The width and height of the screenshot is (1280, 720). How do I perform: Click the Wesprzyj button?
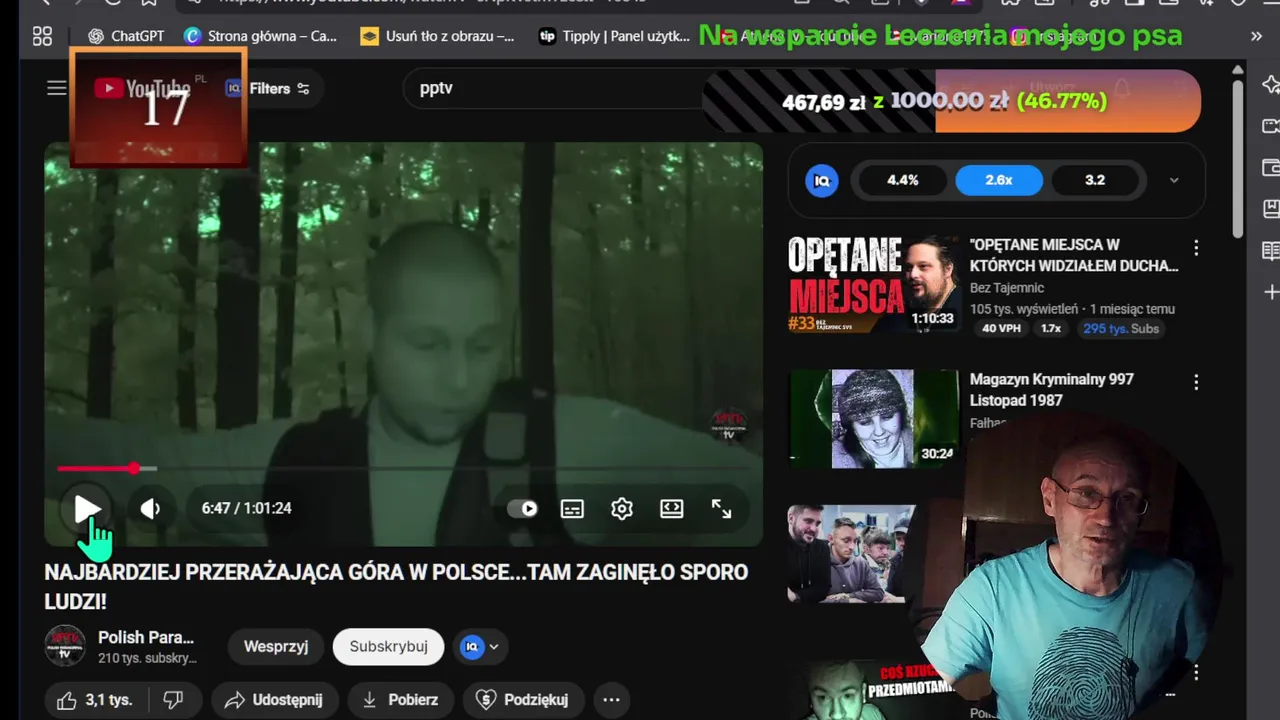coord(276,646)
